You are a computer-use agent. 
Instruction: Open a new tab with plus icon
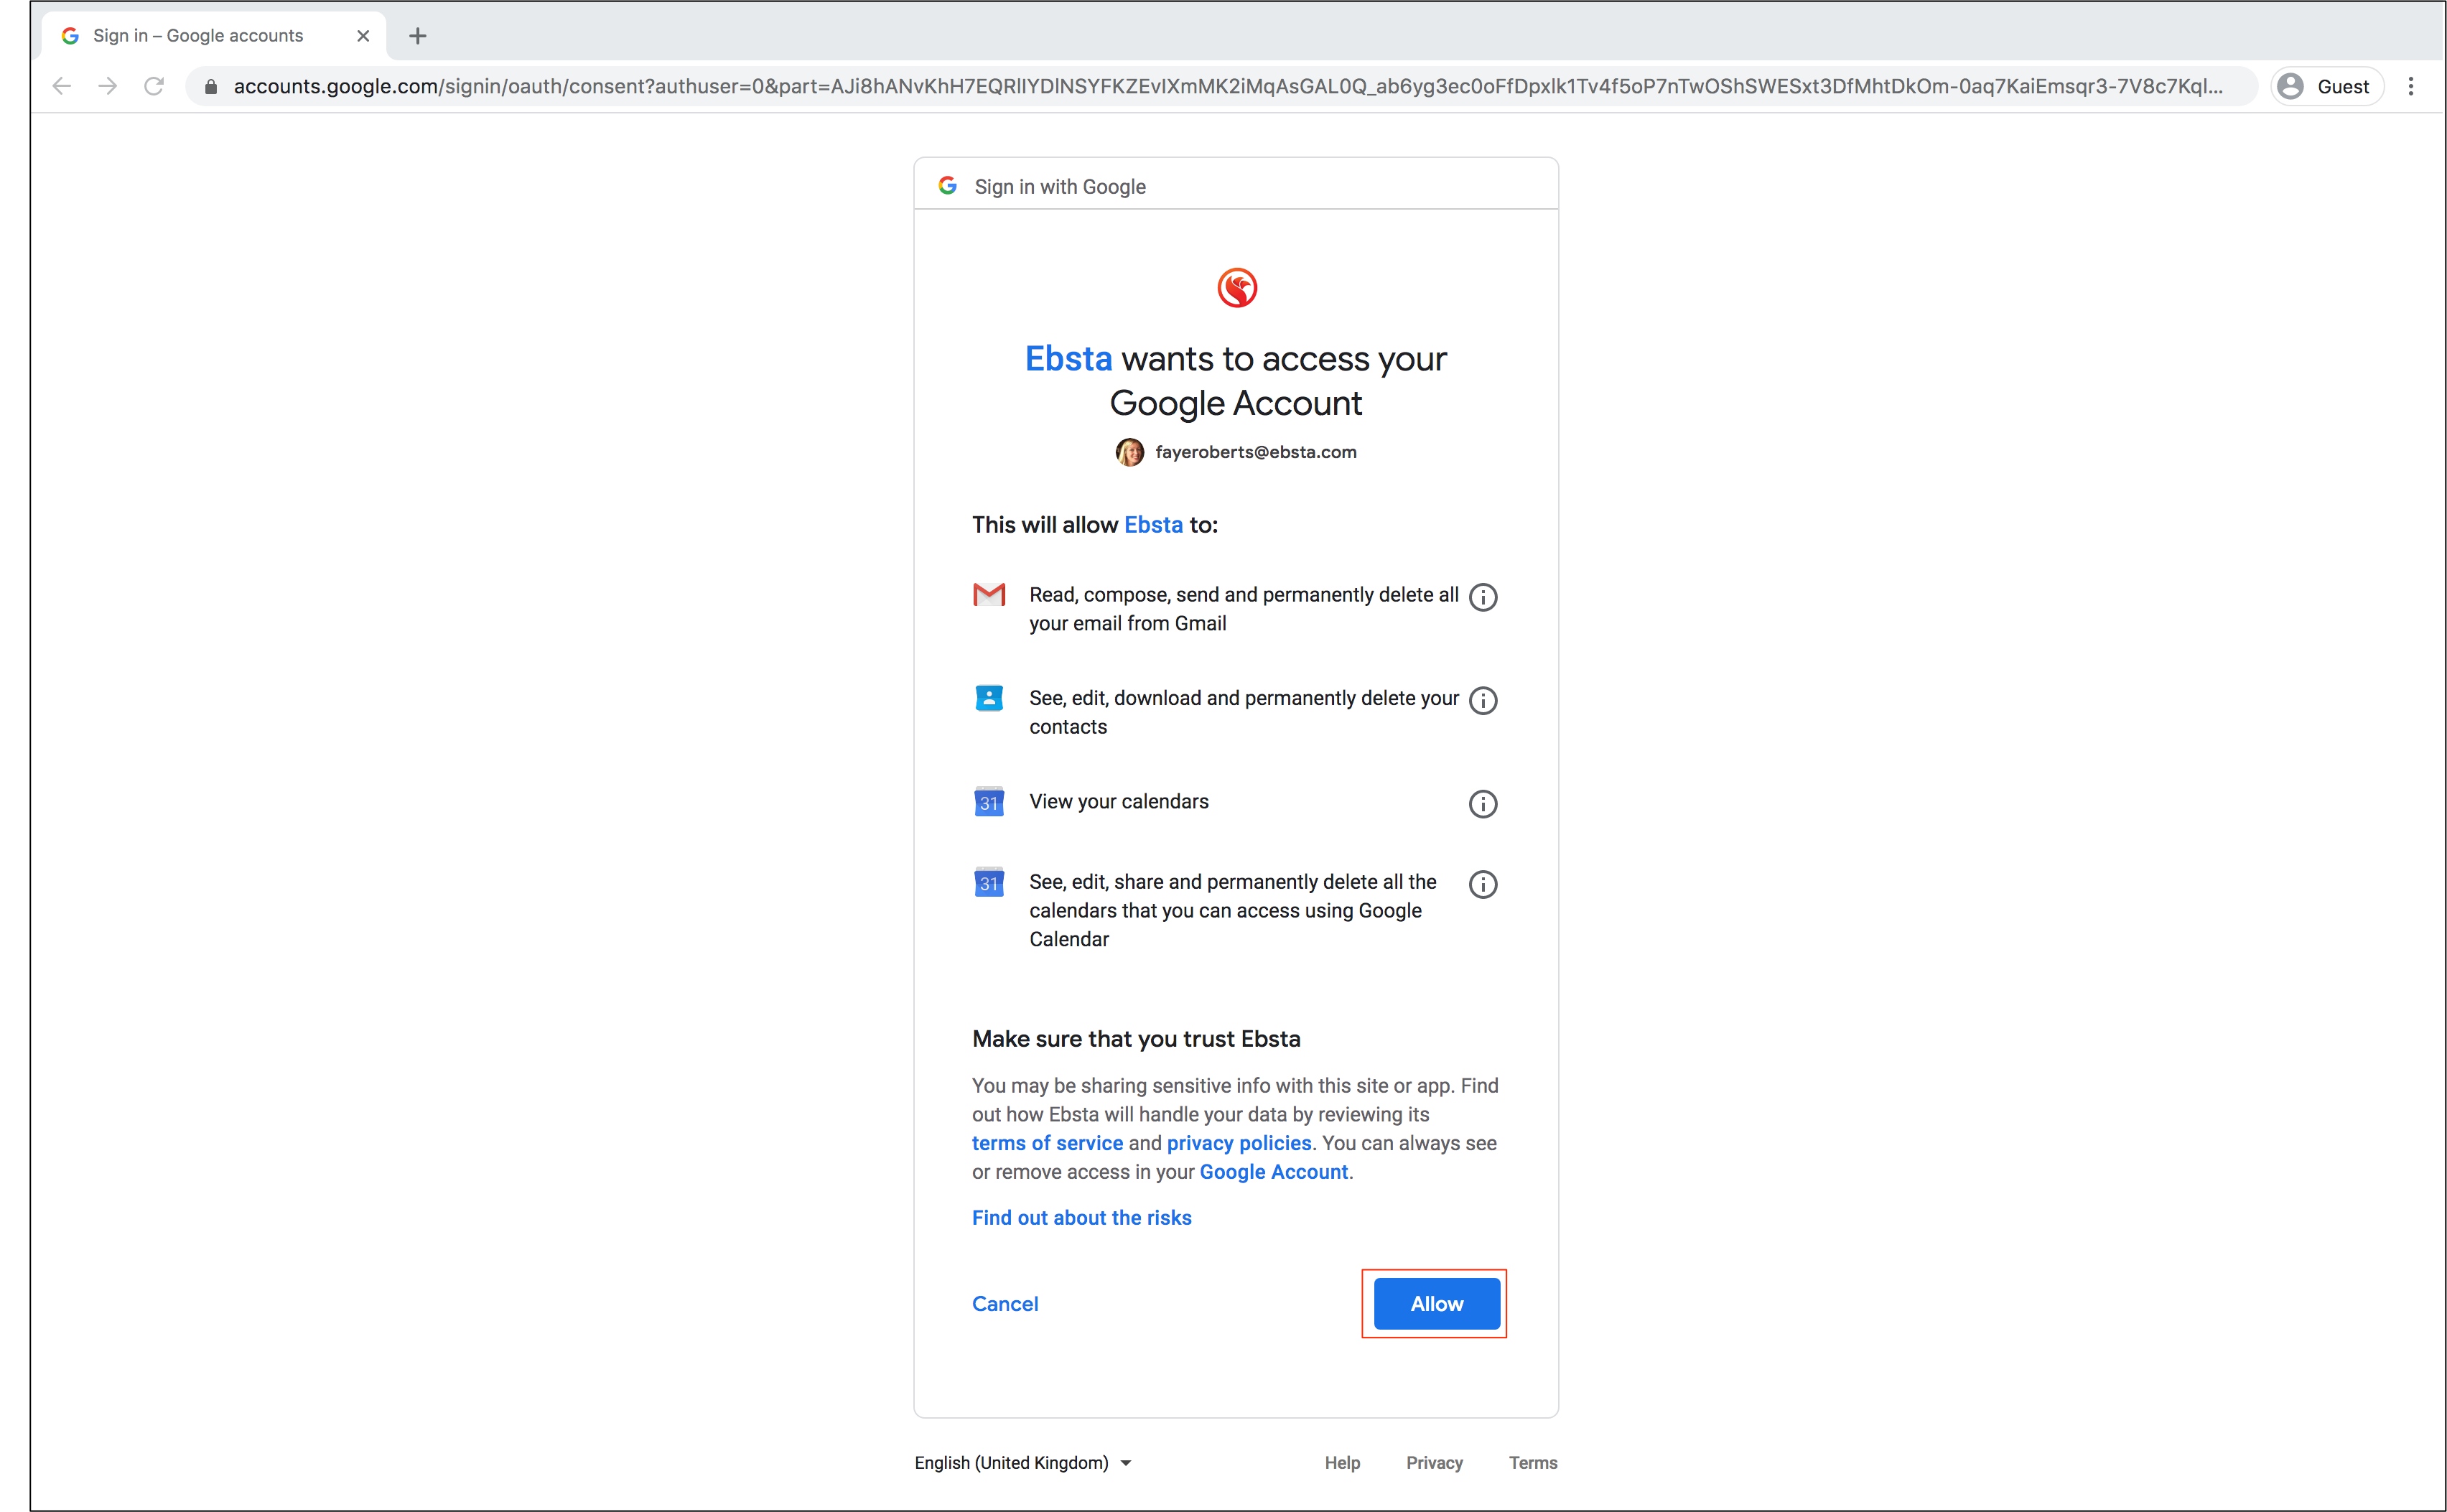coord(418,36)
